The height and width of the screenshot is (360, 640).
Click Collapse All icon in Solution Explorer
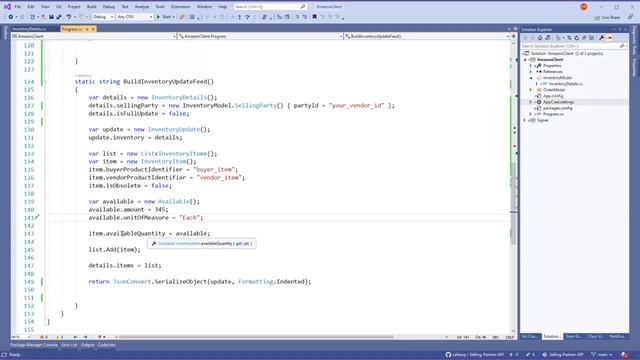[584, 38]
